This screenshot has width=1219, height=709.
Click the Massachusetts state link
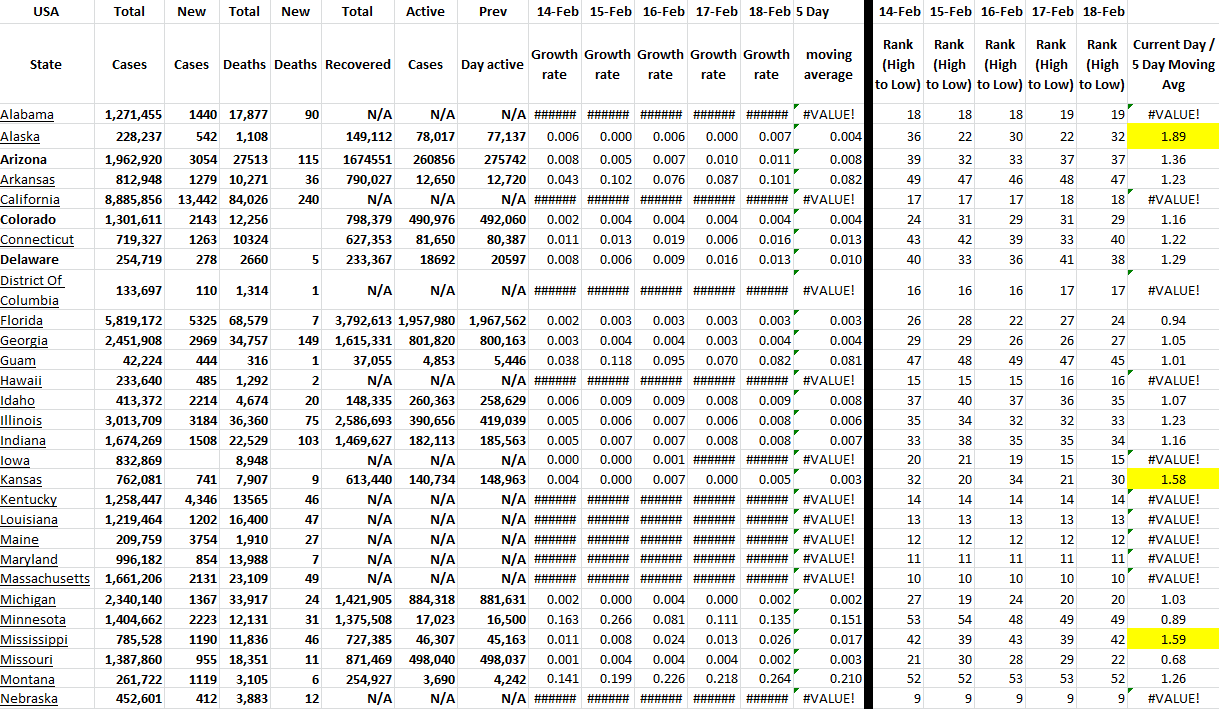click(x=45, y=579)
